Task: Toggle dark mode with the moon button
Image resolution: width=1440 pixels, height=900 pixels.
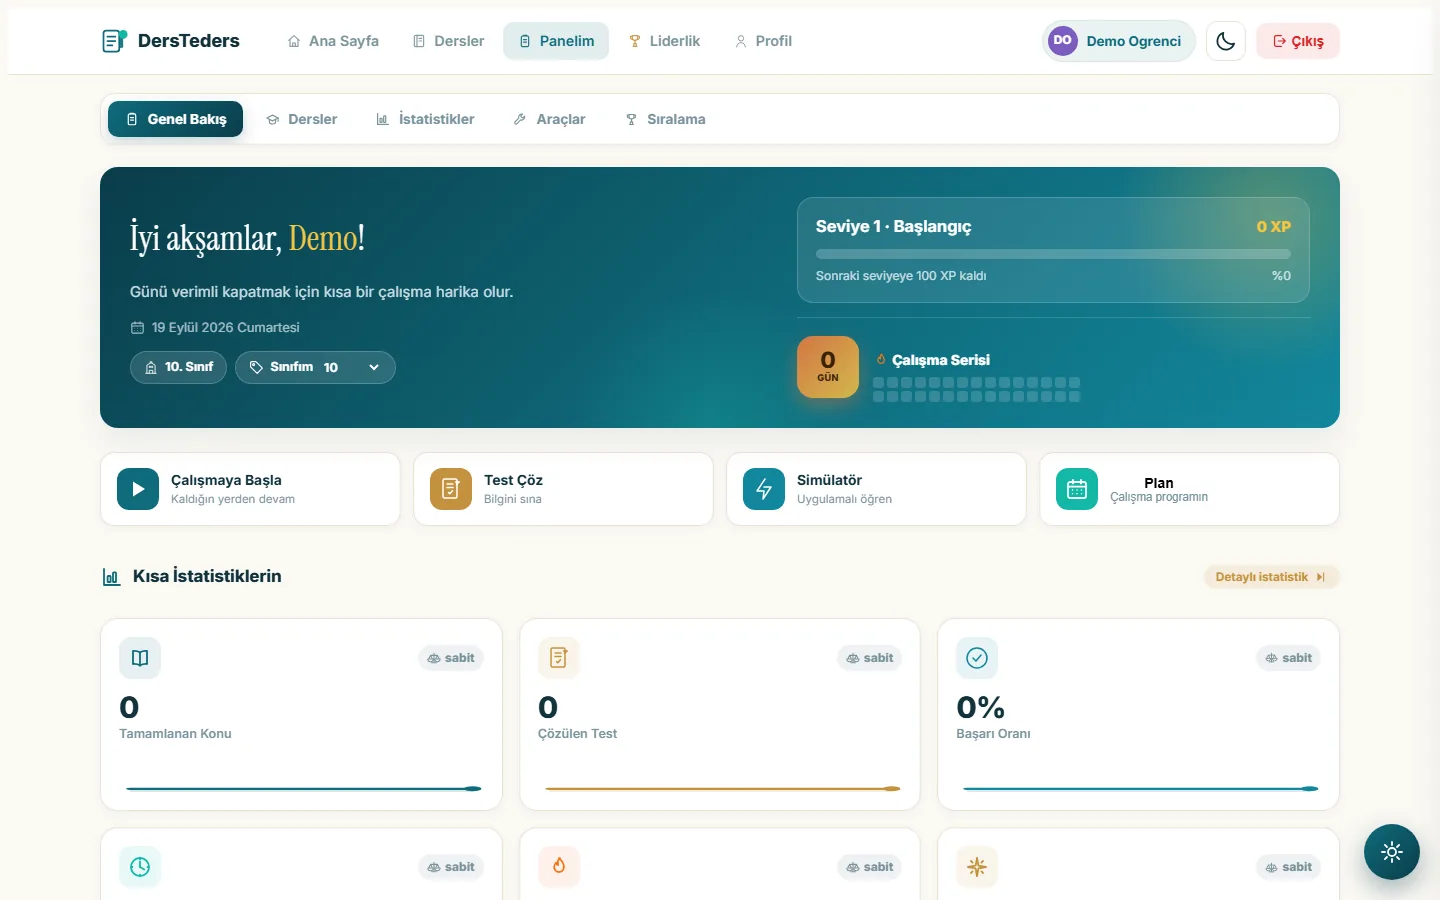Action: pyautogui.click(x=1226, y=41)
